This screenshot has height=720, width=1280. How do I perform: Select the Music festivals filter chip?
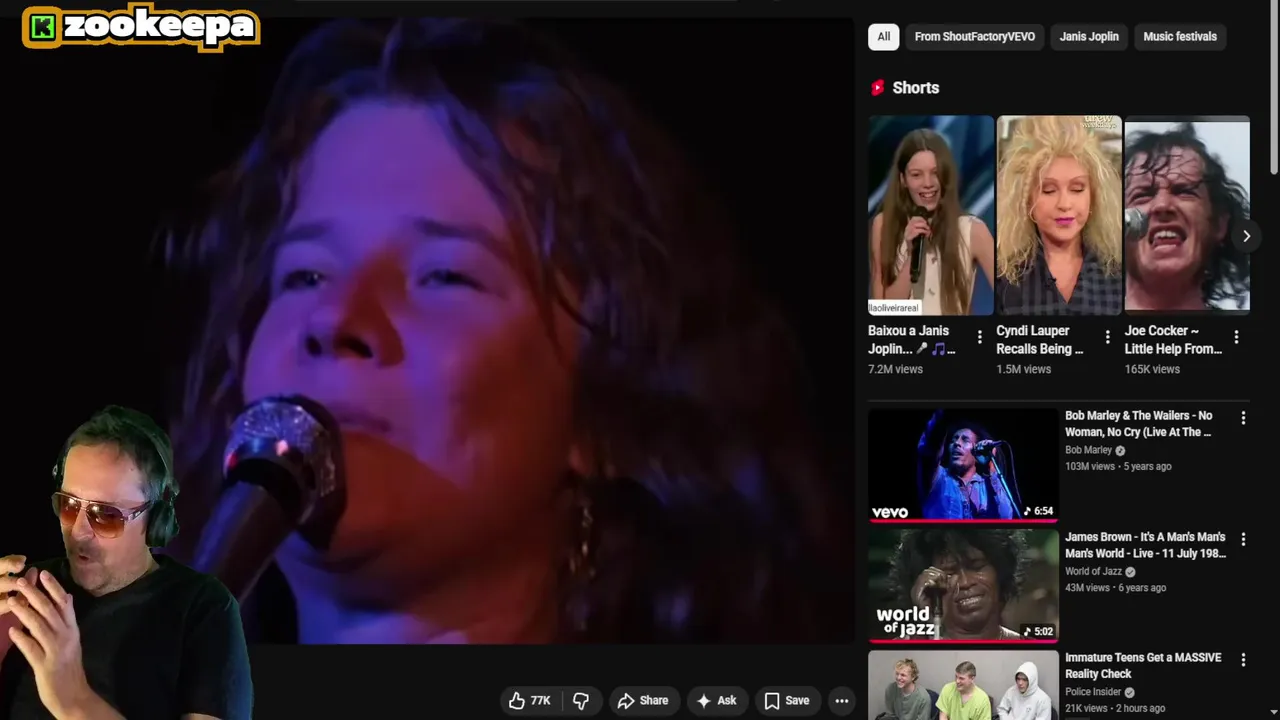(1180, 37)
